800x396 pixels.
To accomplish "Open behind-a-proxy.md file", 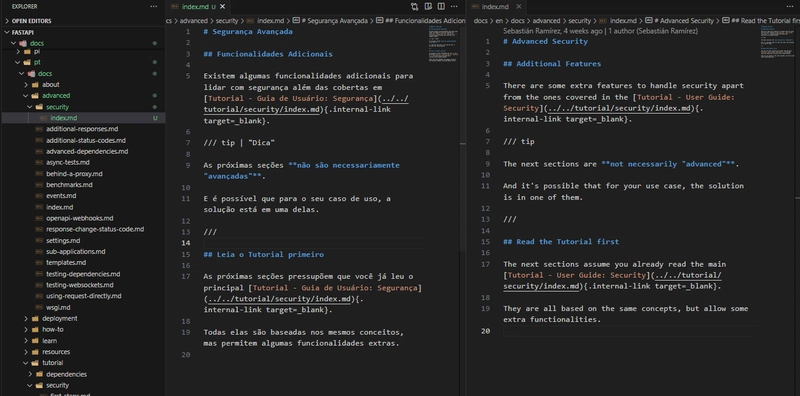I will point(74,174).
